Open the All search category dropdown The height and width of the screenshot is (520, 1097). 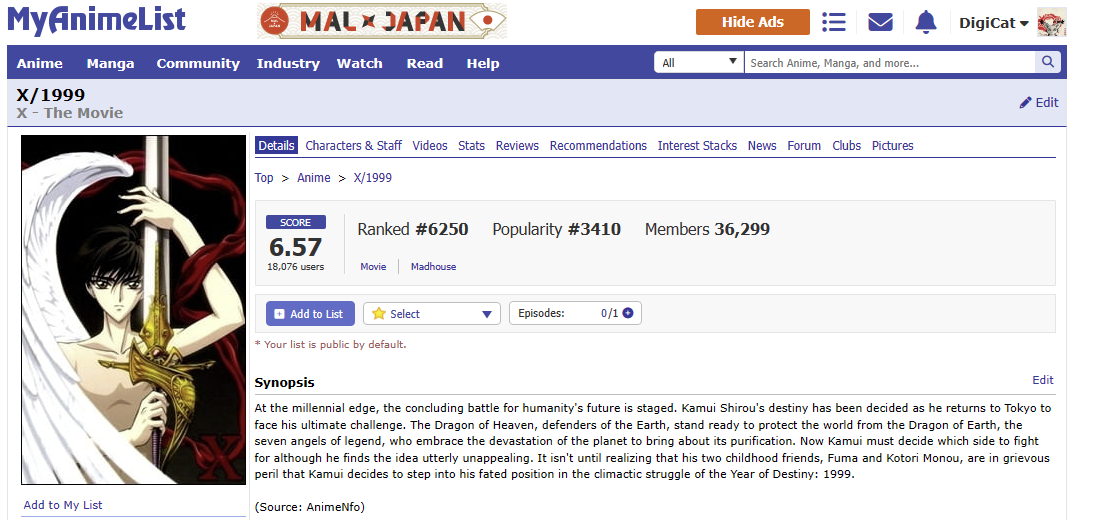pyautogui.click(x=699, y=62)
